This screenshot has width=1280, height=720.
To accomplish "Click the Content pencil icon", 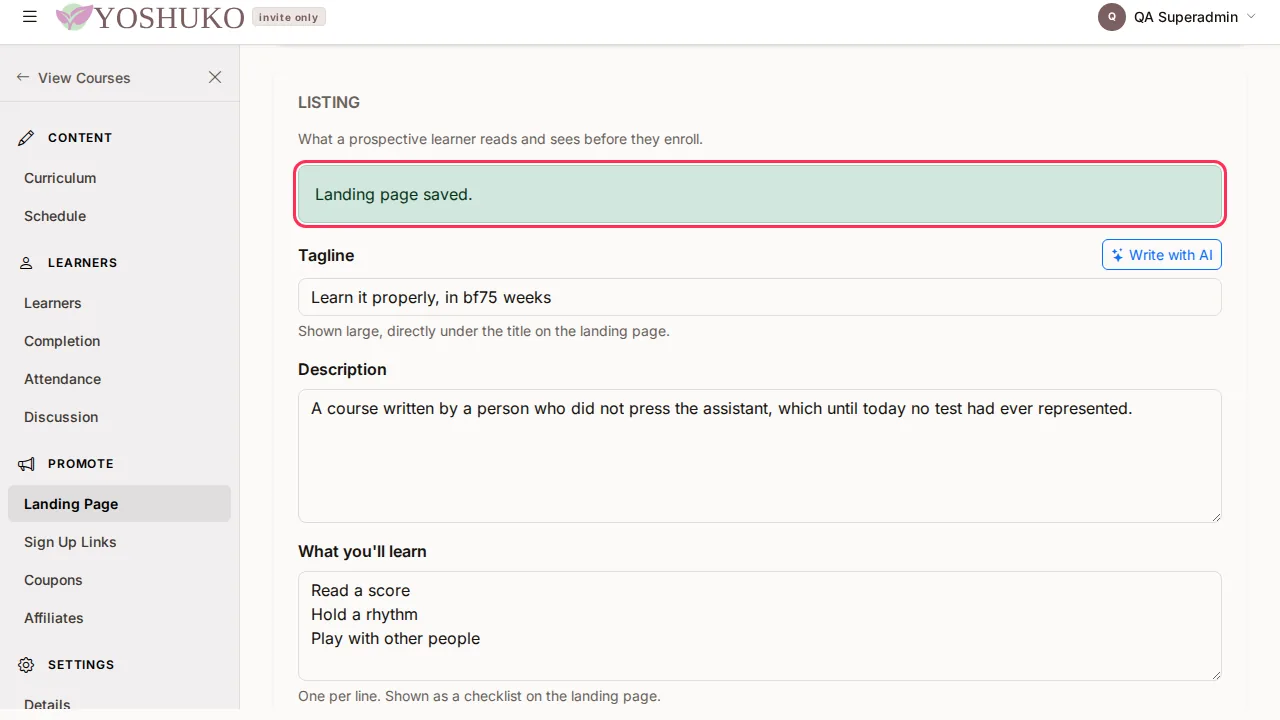I will 27,138.
